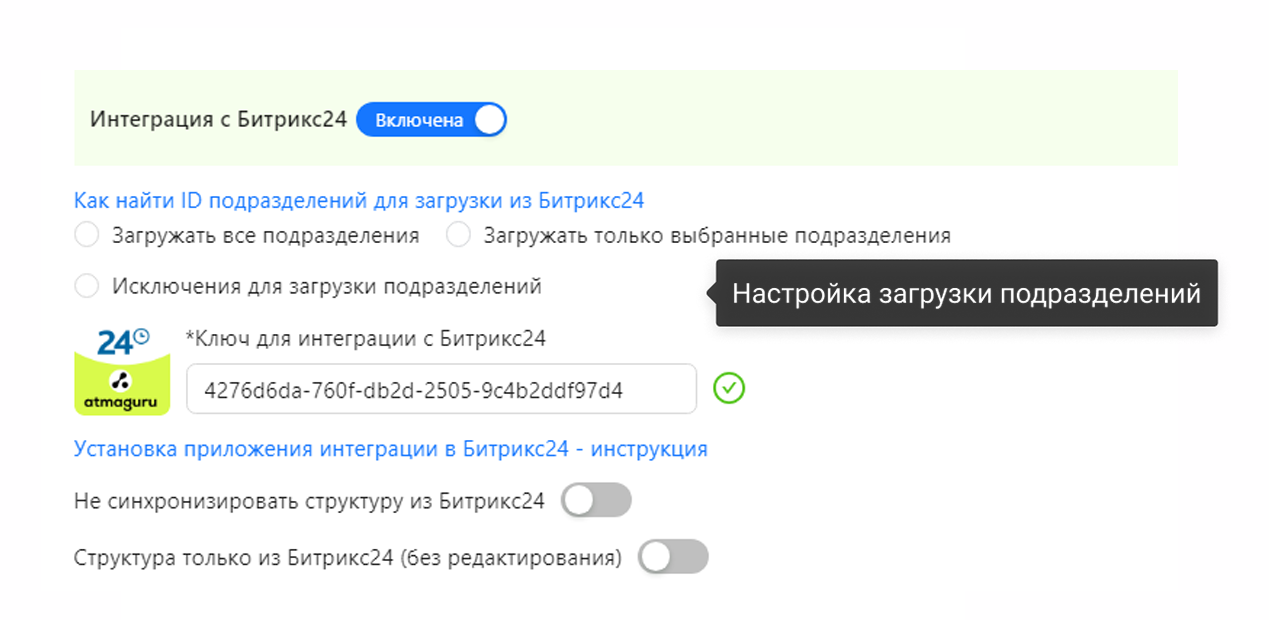The height and width of the screenshot is (620, 1269).
Task: Focus the integration key input field
Action: pos(441,389)
